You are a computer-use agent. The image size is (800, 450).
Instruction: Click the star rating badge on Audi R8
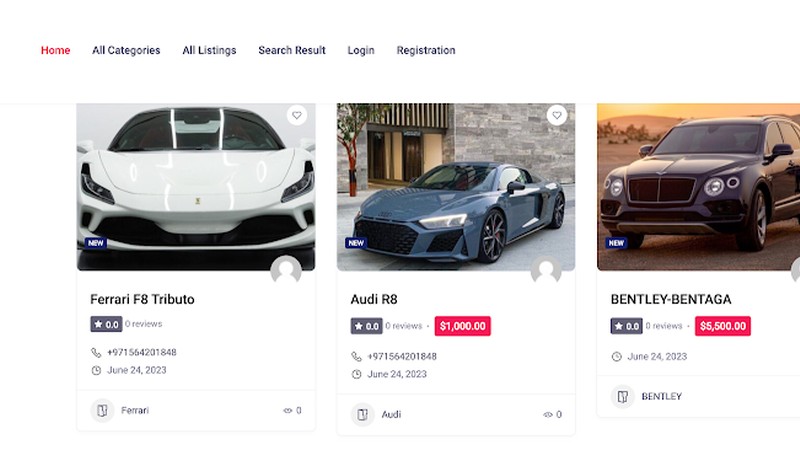pyautogui.click(x=366, y=326)
